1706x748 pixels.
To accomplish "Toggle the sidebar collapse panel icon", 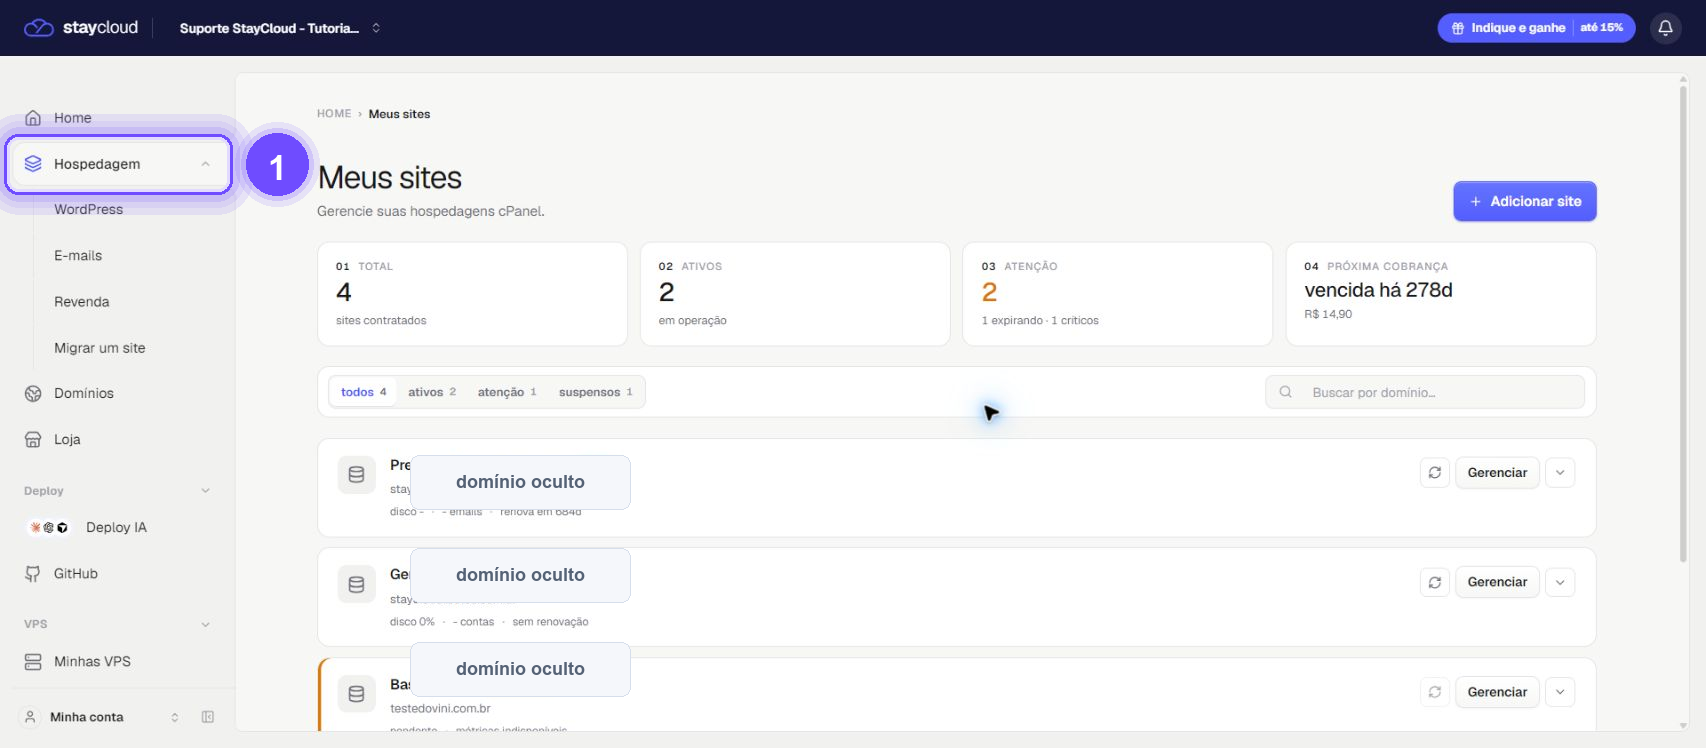I will (208, 717).
